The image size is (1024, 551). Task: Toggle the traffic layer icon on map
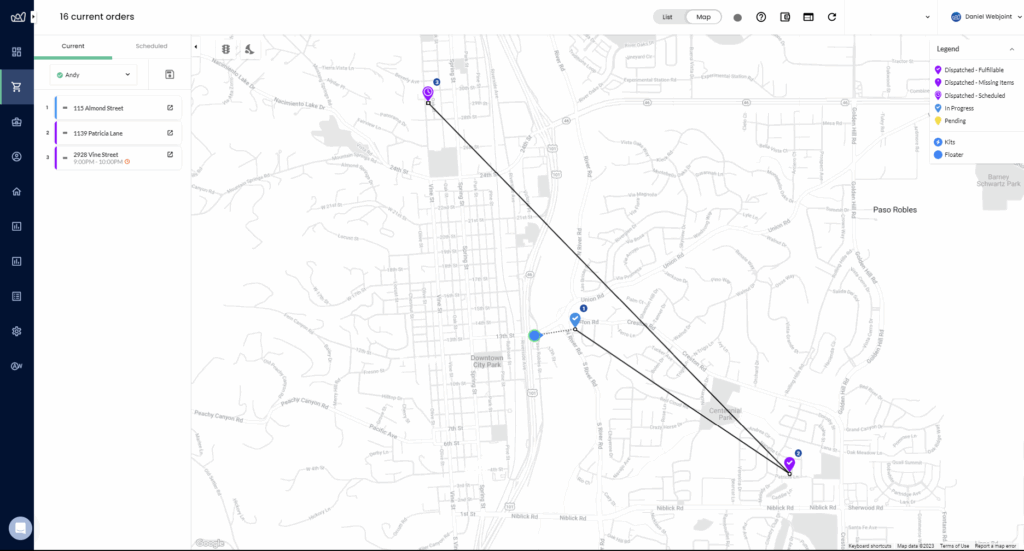pyautogui.click(x=225, y=49)
